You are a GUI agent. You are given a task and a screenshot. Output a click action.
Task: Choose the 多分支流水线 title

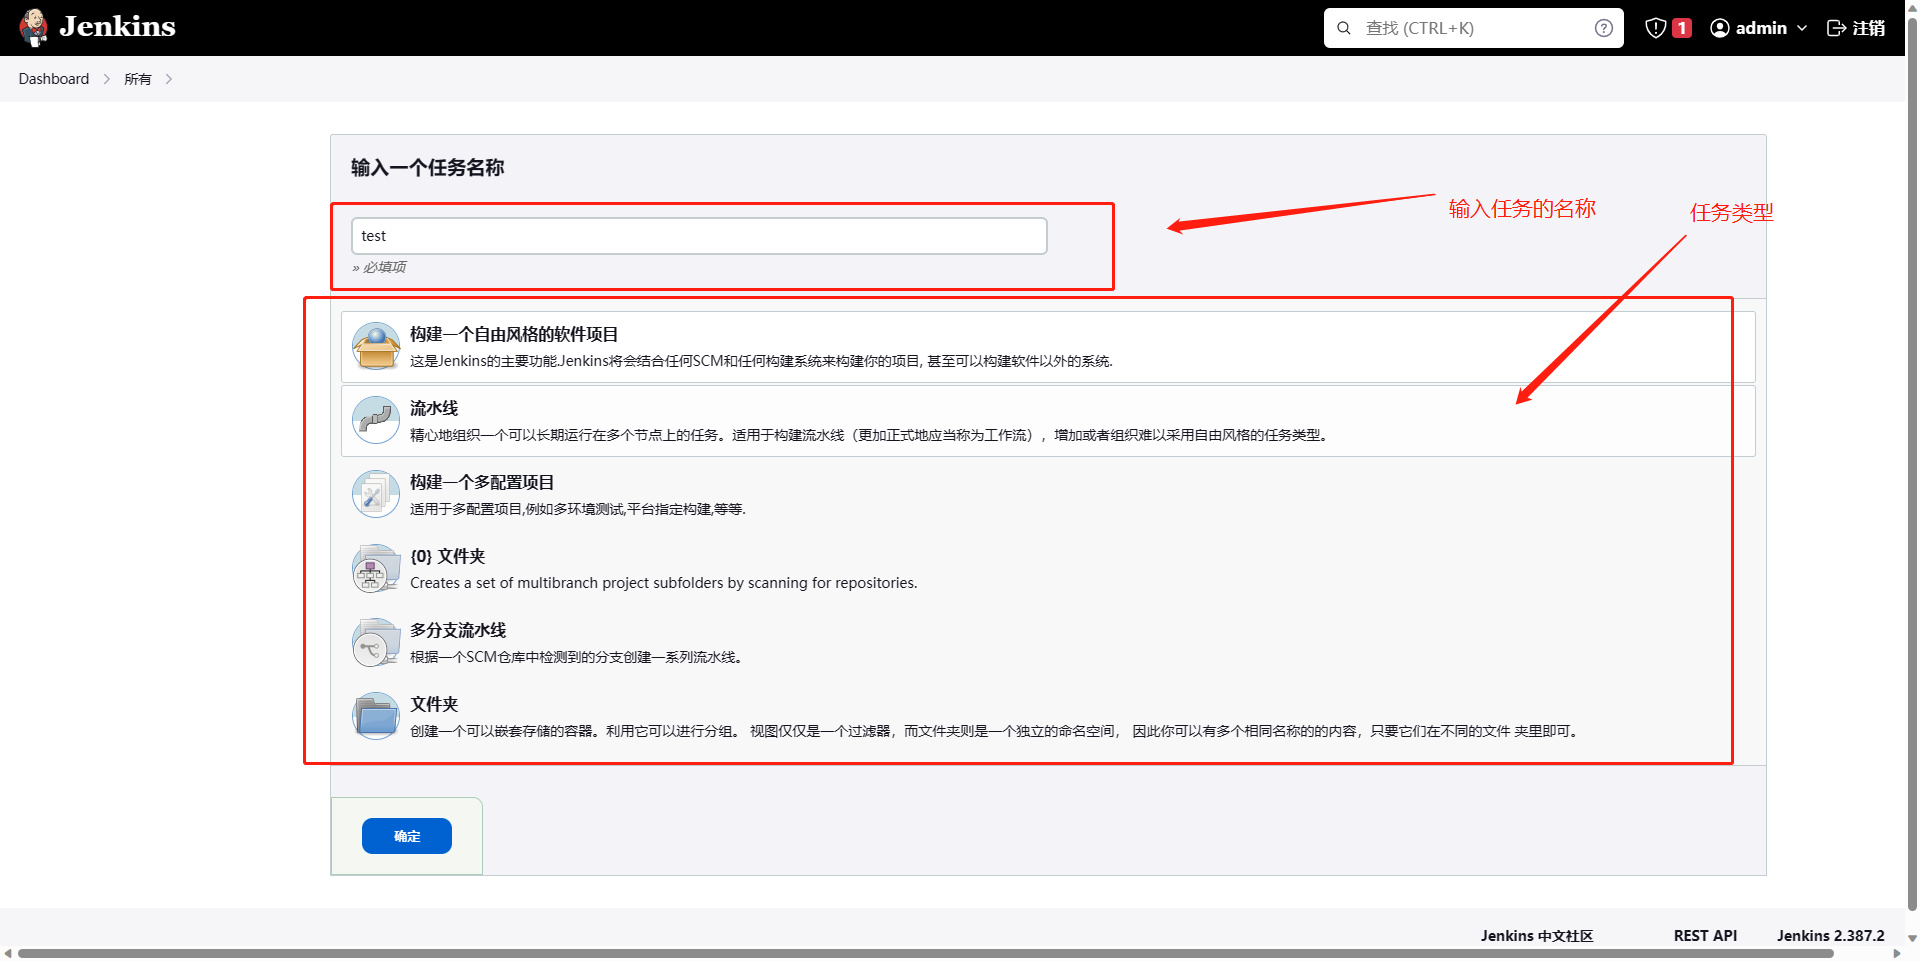[458, 630]
